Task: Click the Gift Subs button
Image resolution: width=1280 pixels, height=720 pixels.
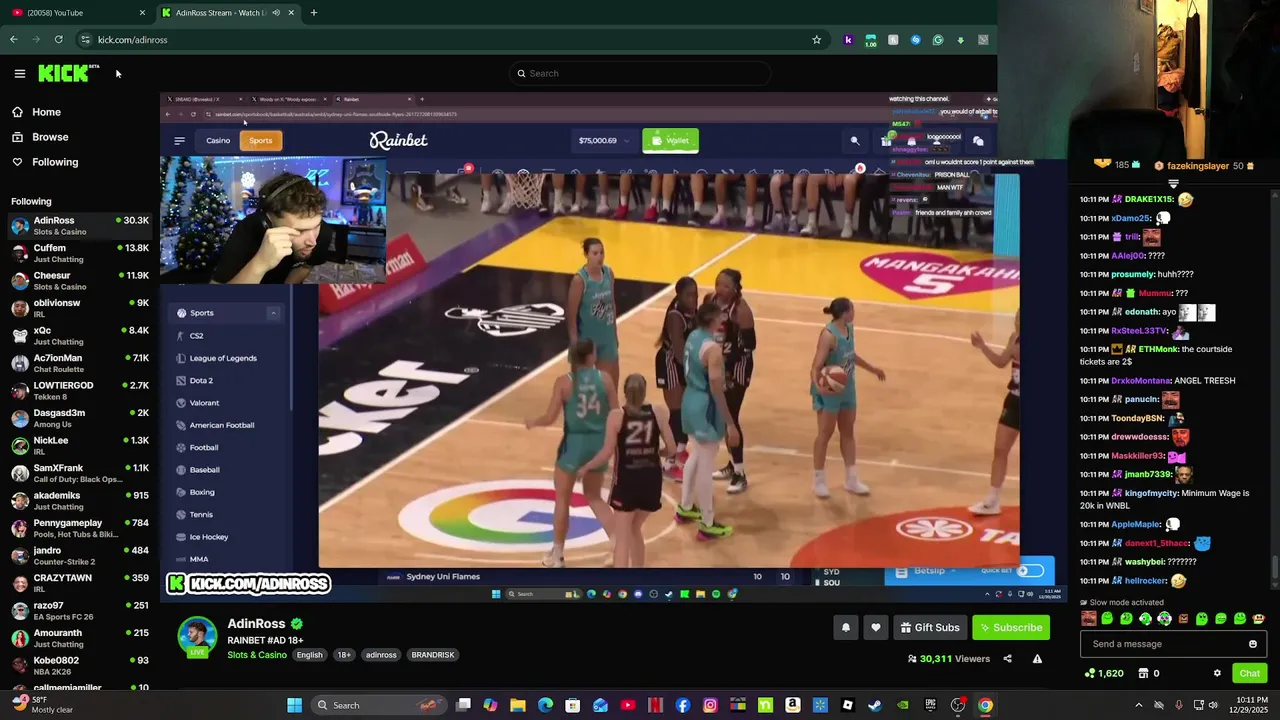Action: coord(930,628)
